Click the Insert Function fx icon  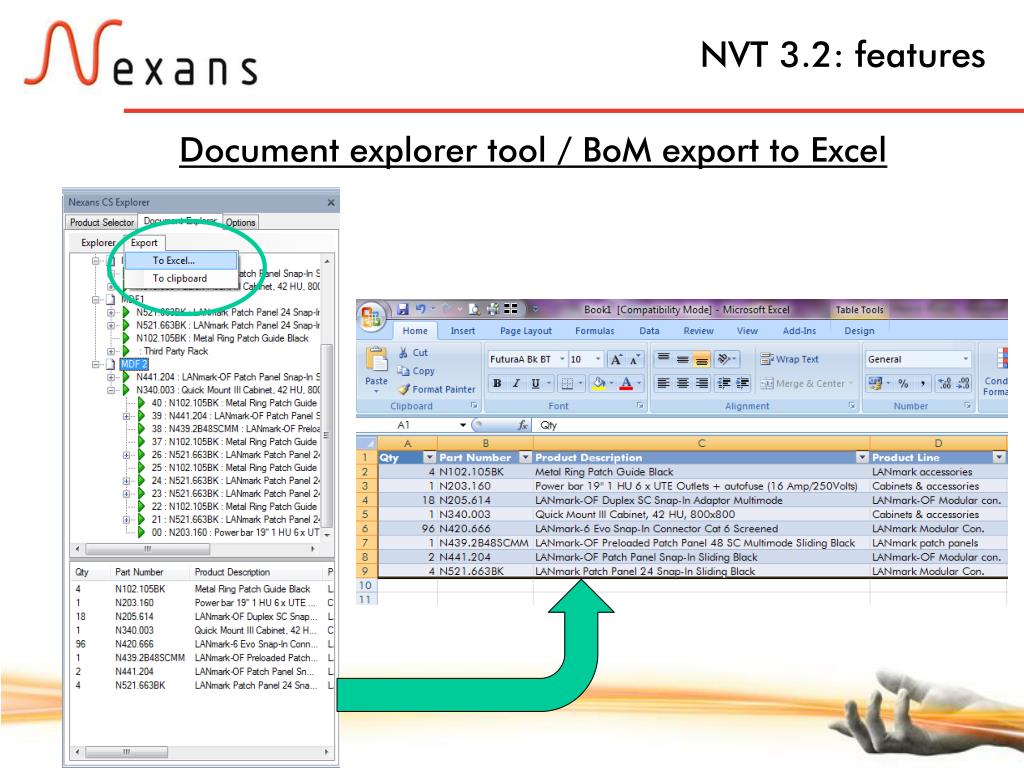(522, 425)
